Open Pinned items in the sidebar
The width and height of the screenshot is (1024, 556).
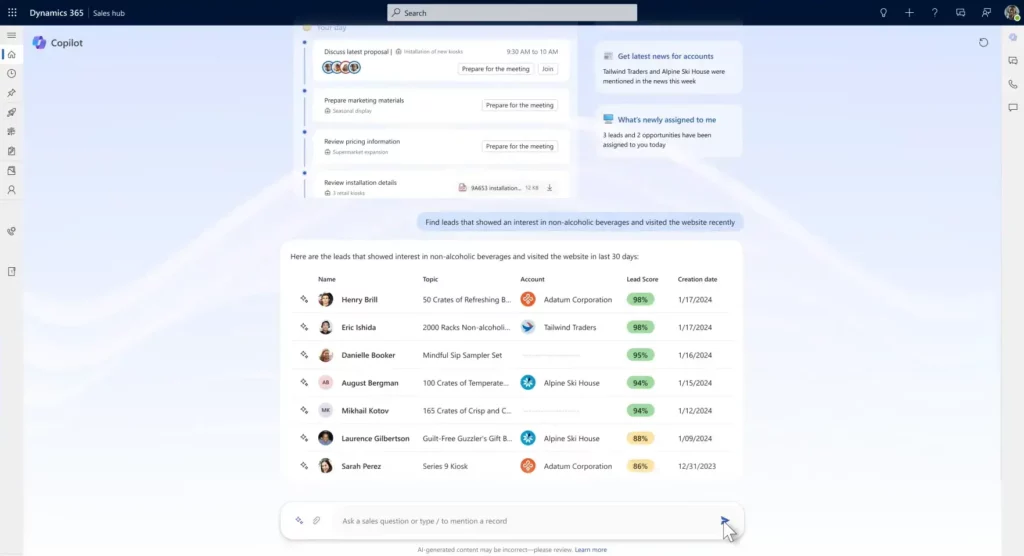pyautogui.click(x=11, y=93)
